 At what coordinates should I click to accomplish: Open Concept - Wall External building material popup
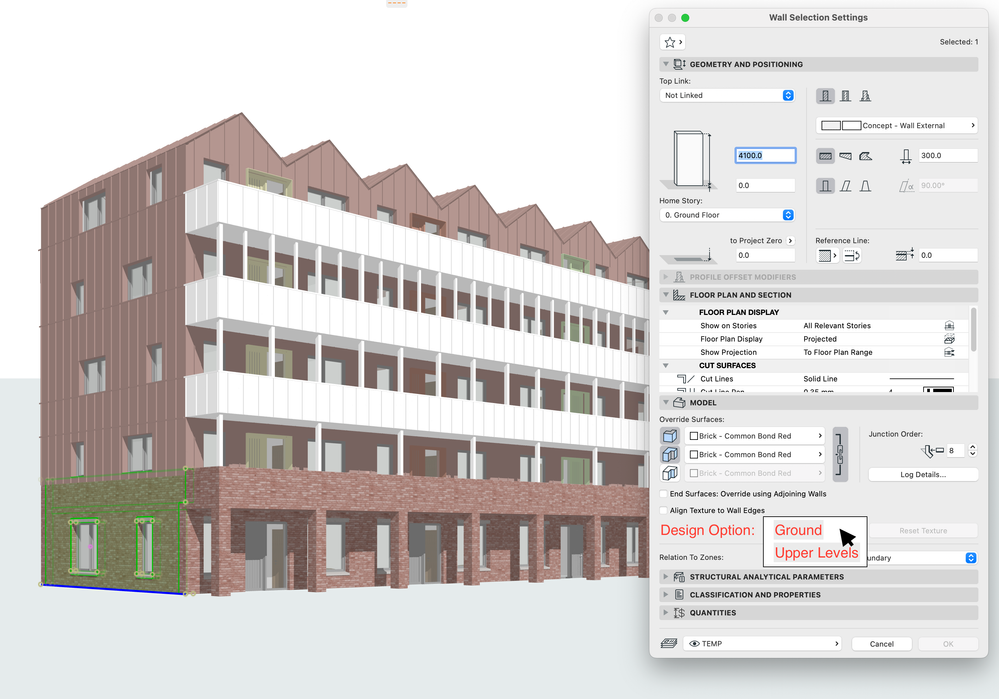[897, 126]
